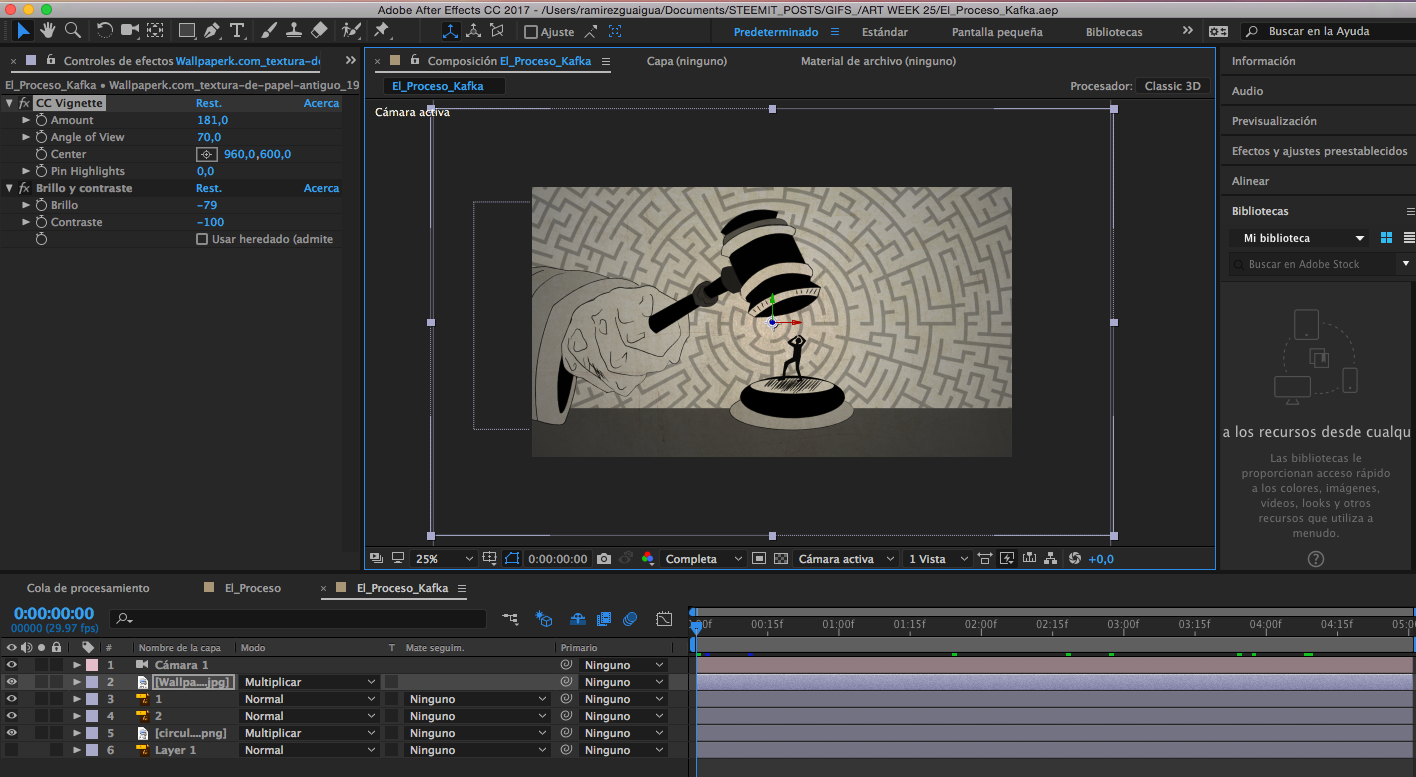Open the Graph Editor icon
Screen dimensions: 1416x777
pyautogui.click(x=665, y=619)
